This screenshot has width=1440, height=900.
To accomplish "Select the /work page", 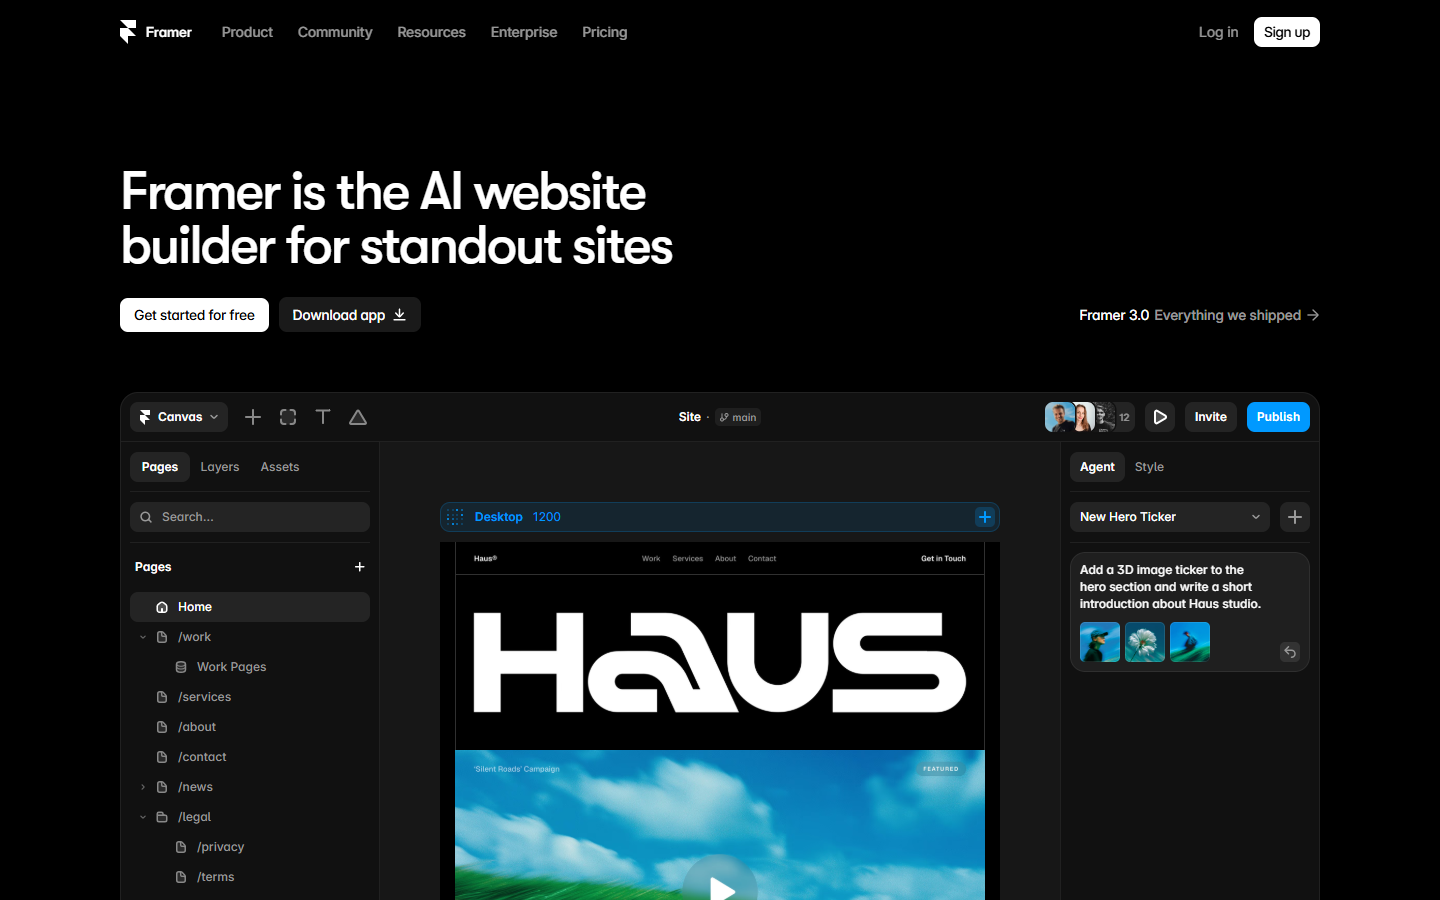I will click(194, 637).
